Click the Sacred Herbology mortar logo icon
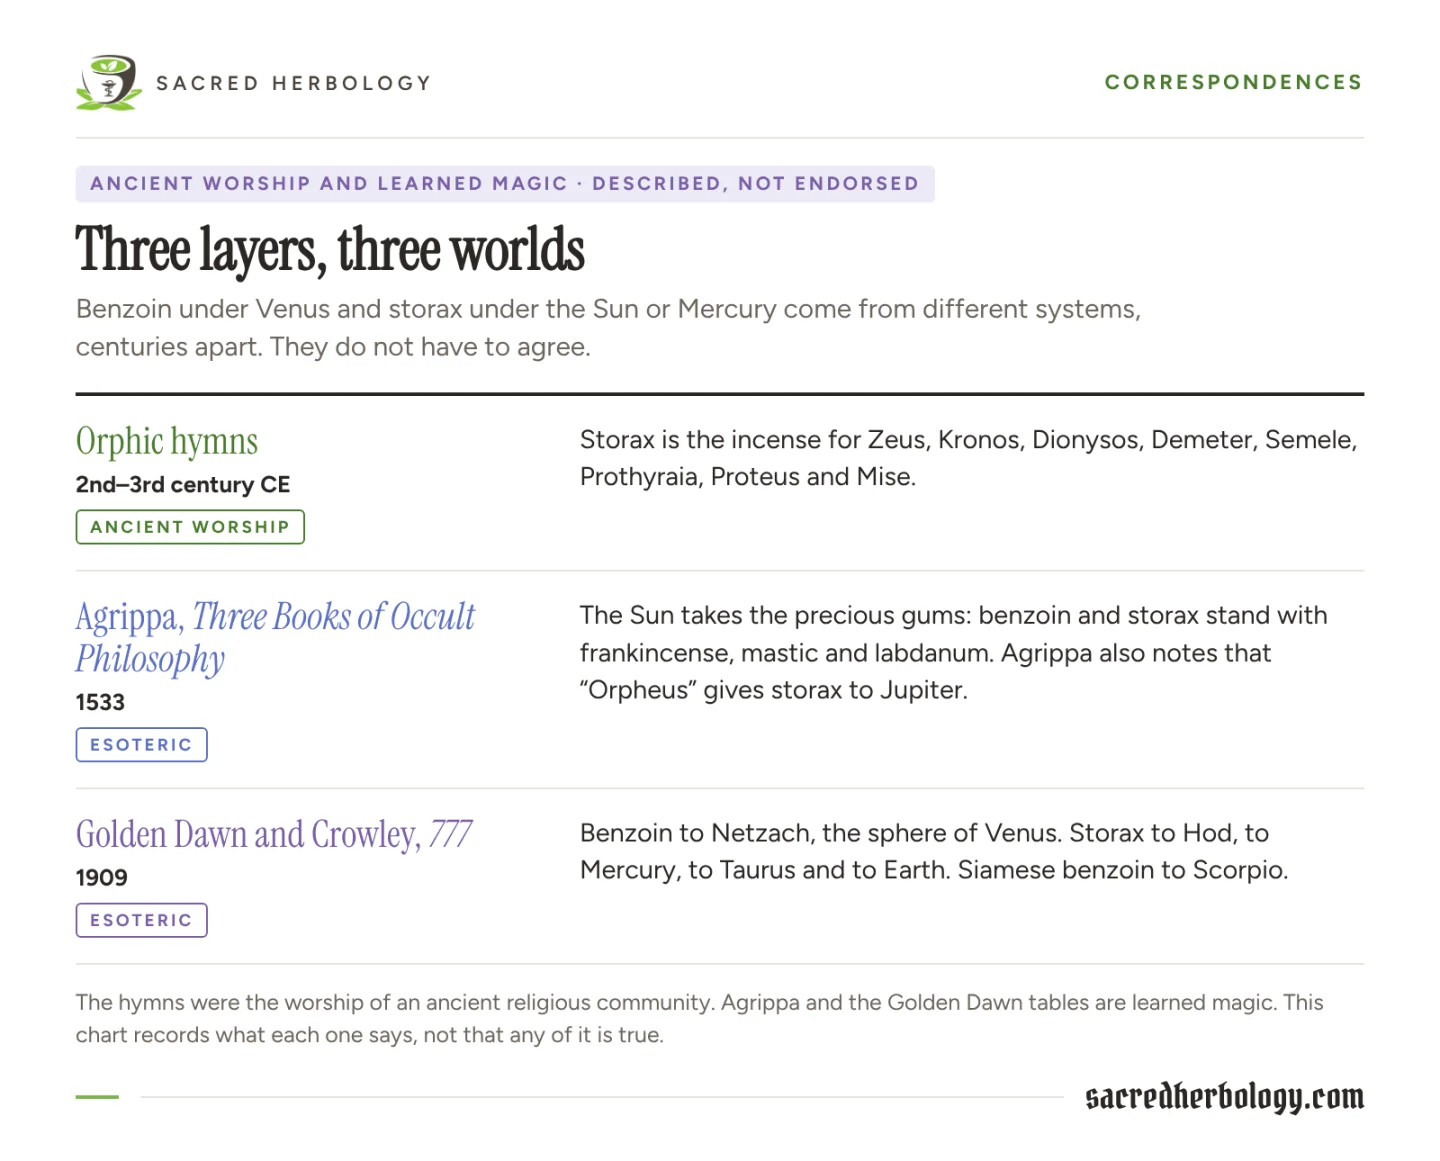 (x=108, y=82)
